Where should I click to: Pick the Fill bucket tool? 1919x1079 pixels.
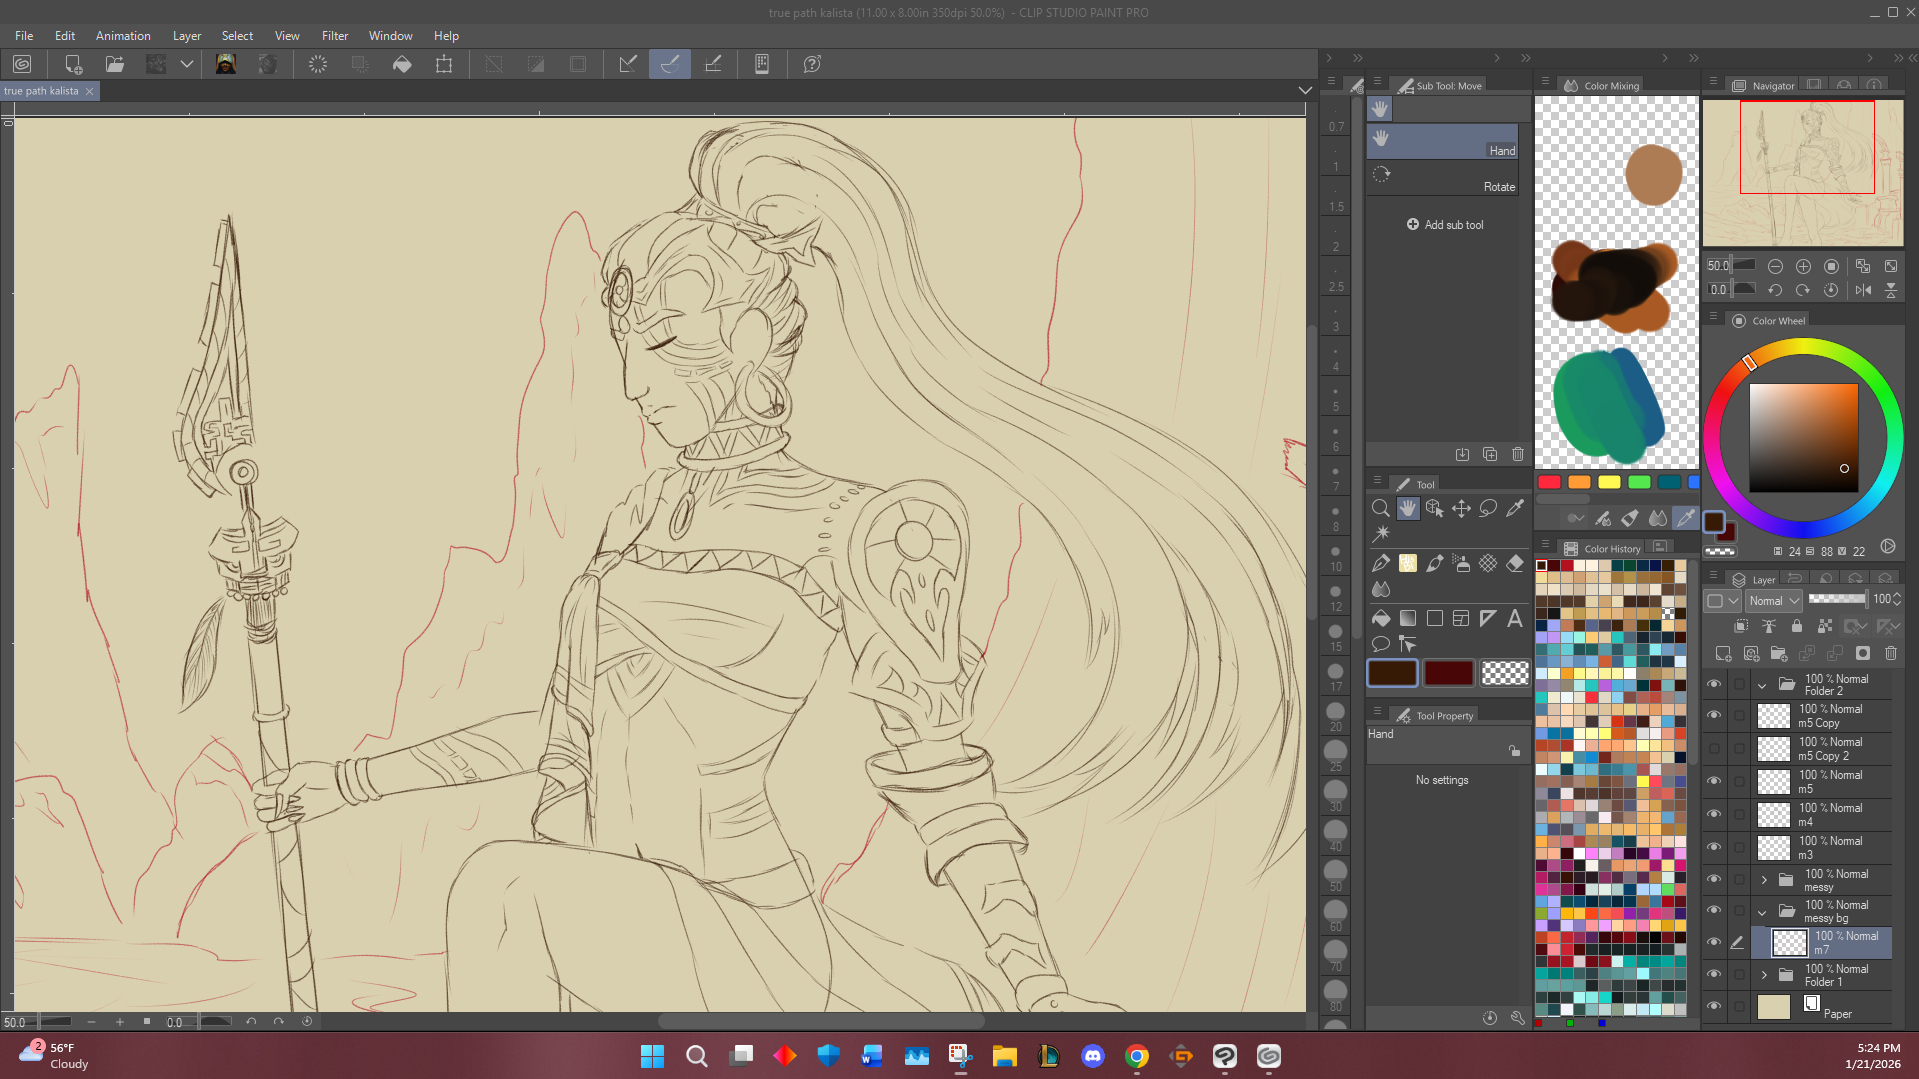tap(1381, 619)
